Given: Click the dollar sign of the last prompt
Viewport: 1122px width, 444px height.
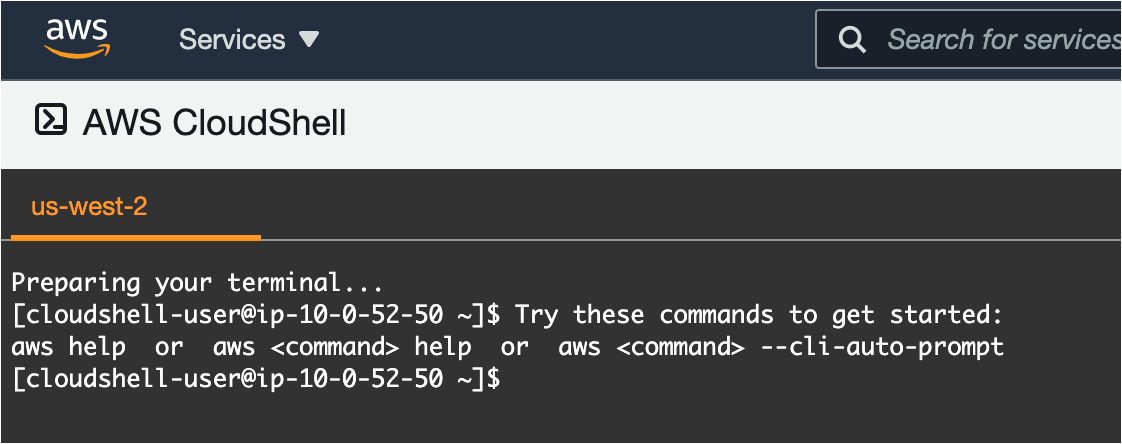Looking at the screenshot, I should pos(491,379).
